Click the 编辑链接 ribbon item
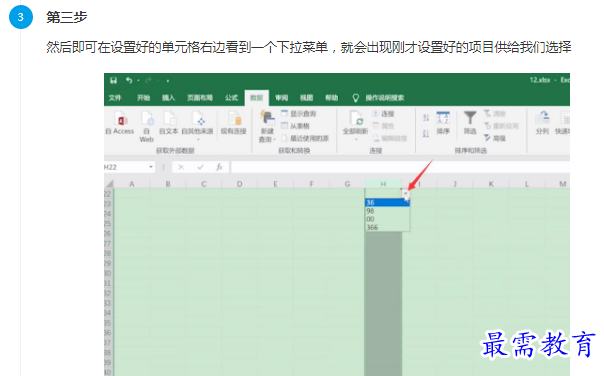 pos(390,138)
